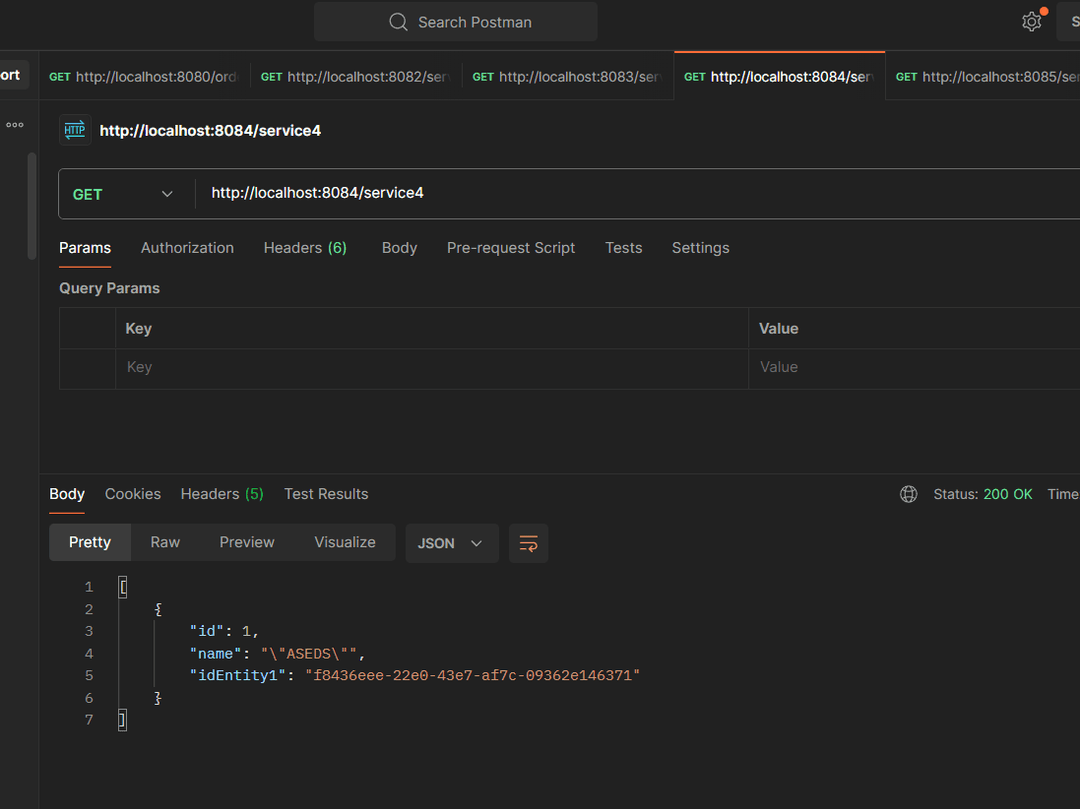Open the Pre-request Script tab
1080x809 pixels.
(x=510, y=248)
